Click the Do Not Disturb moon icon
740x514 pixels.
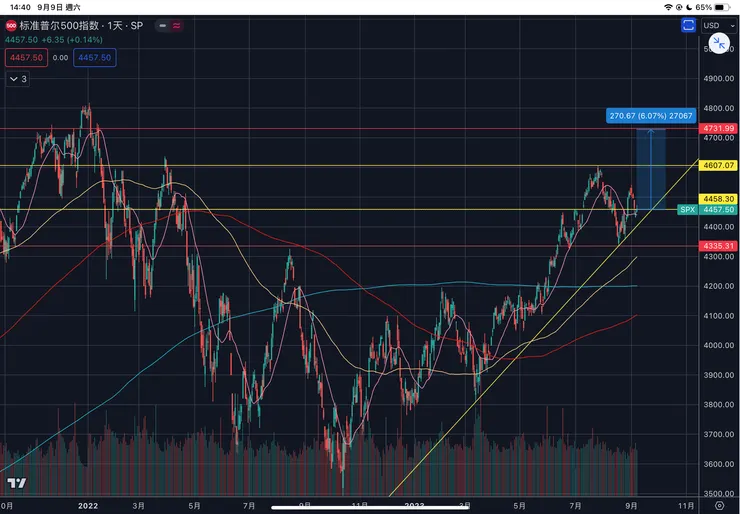689,7
